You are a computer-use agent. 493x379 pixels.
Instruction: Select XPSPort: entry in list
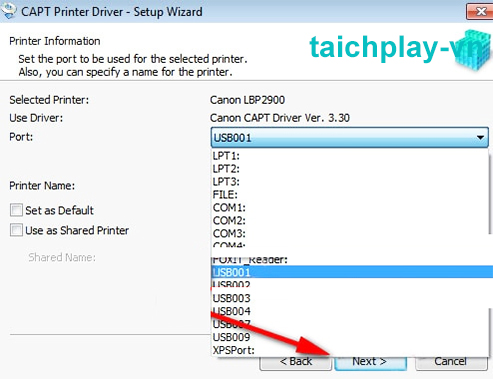click(x=350, y=350)
